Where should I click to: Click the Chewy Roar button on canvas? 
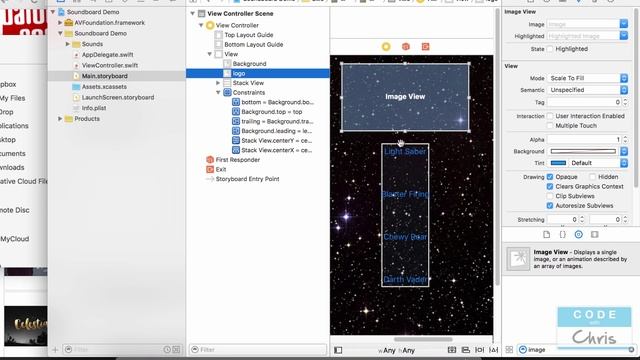[x=405, y=237]
